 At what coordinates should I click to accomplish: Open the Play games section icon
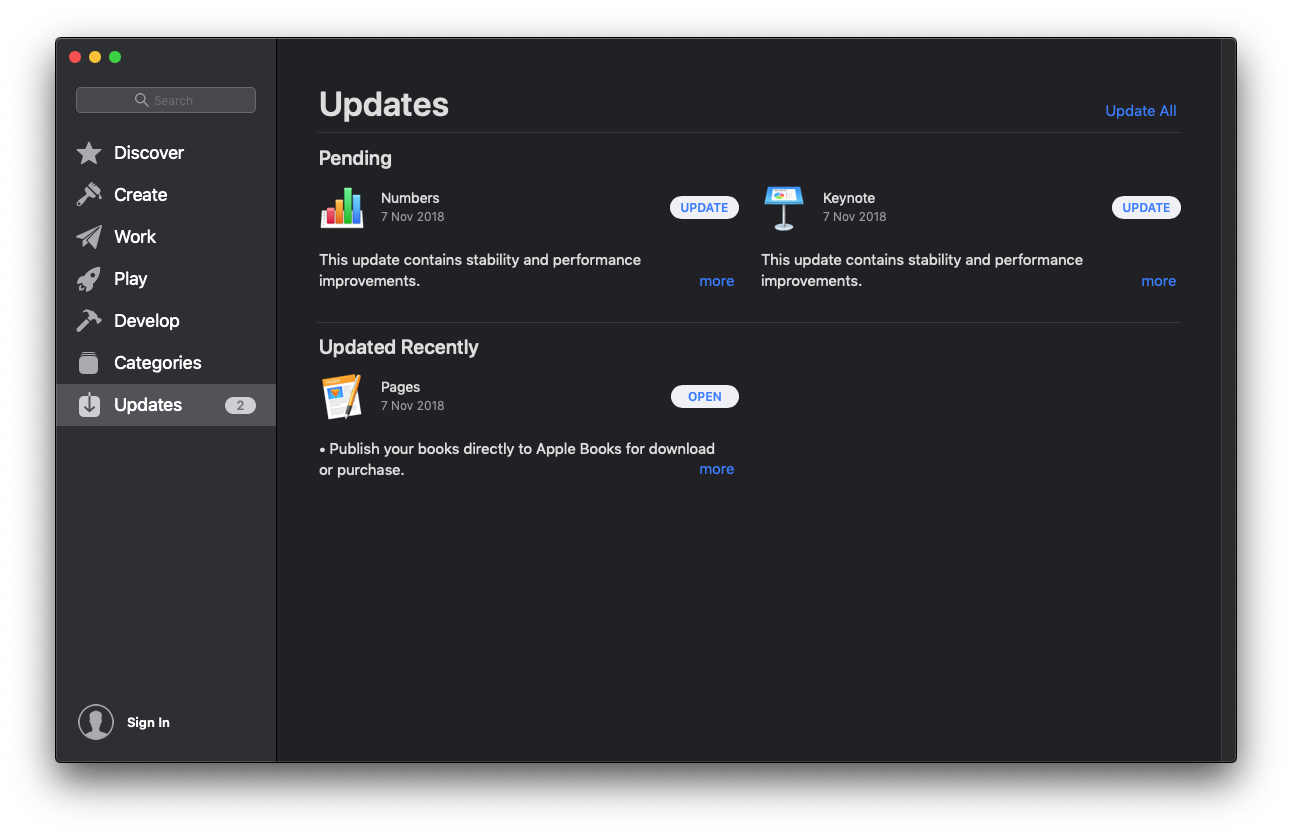(90, 279)
